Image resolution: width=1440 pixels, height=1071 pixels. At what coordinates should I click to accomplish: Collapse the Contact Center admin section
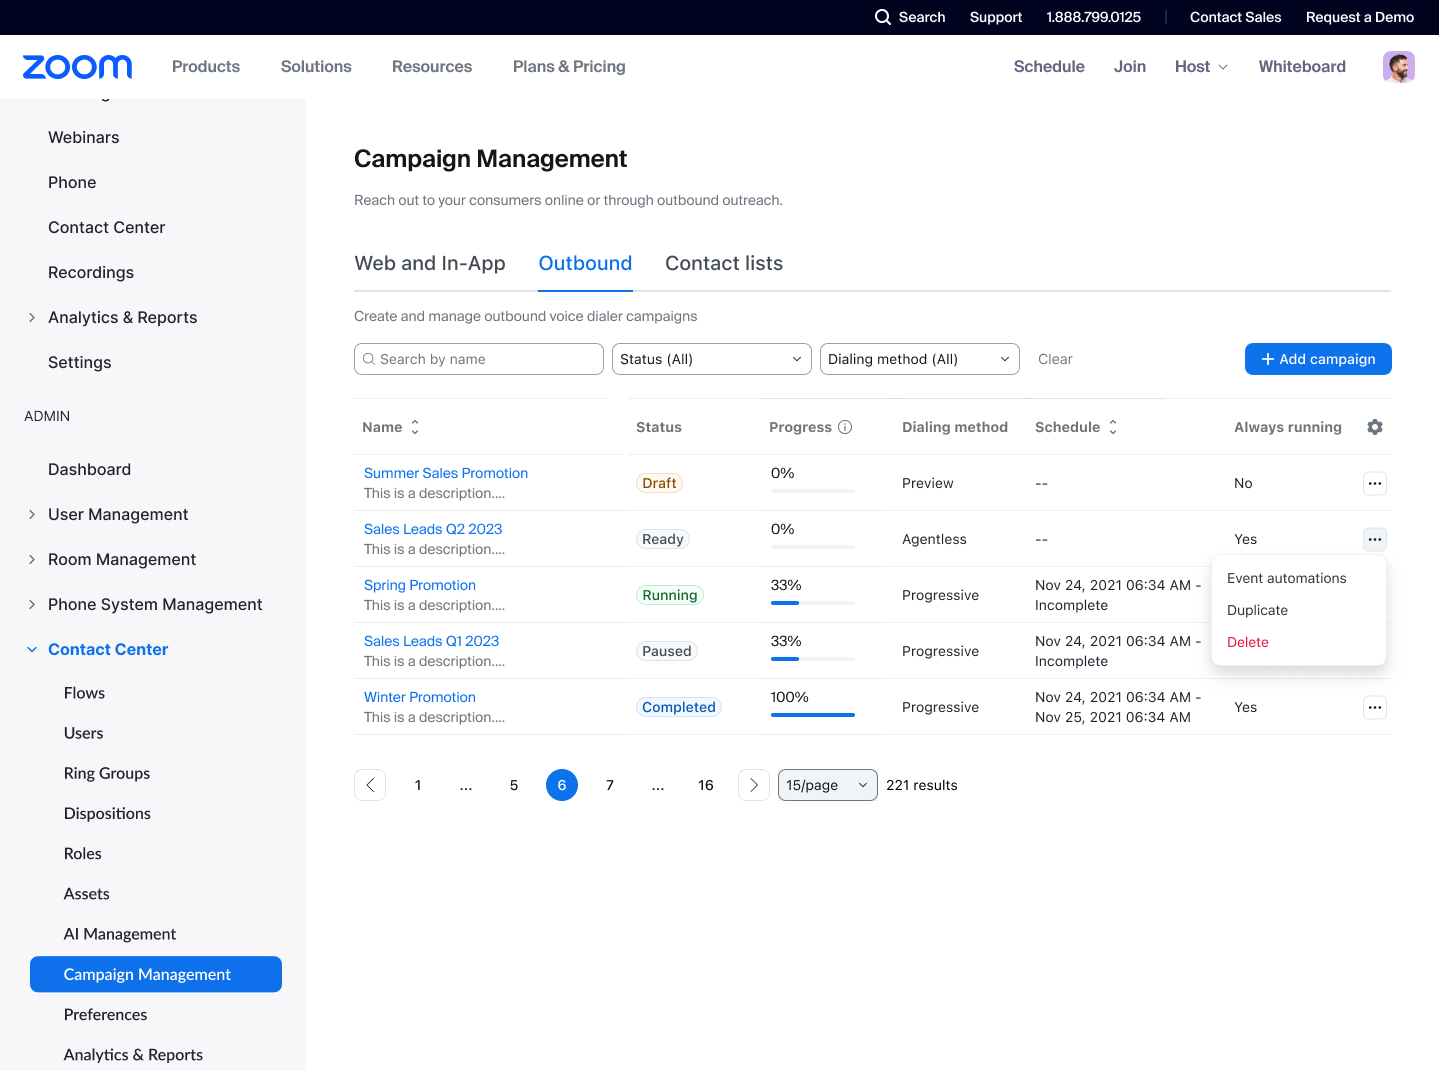[32, 649]
